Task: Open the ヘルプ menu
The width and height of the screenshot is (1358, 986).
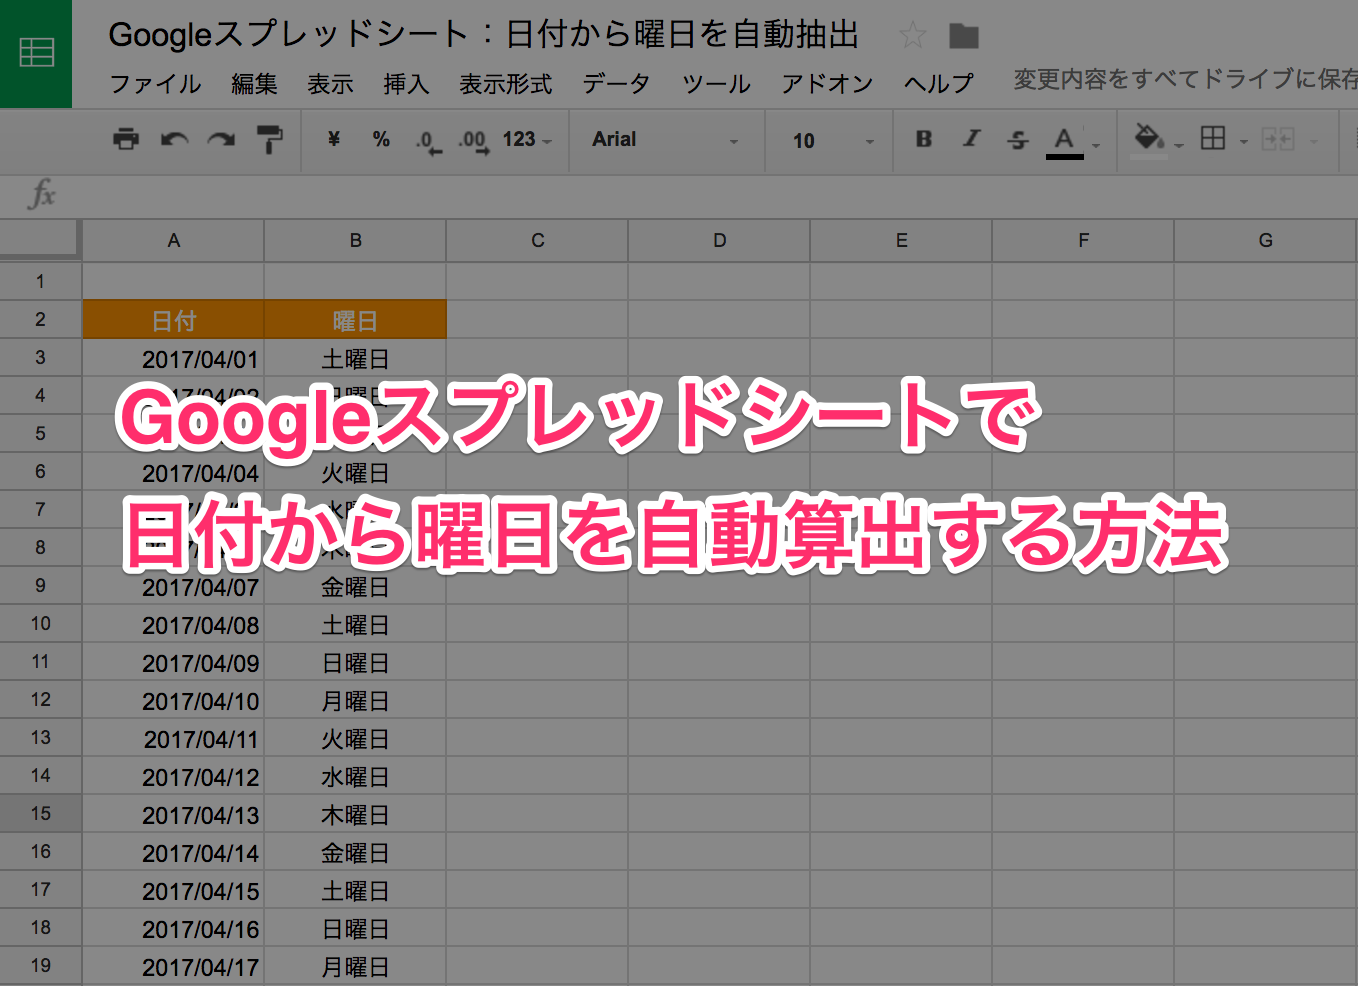Action: pyautogui.click(x=938, y=84)
